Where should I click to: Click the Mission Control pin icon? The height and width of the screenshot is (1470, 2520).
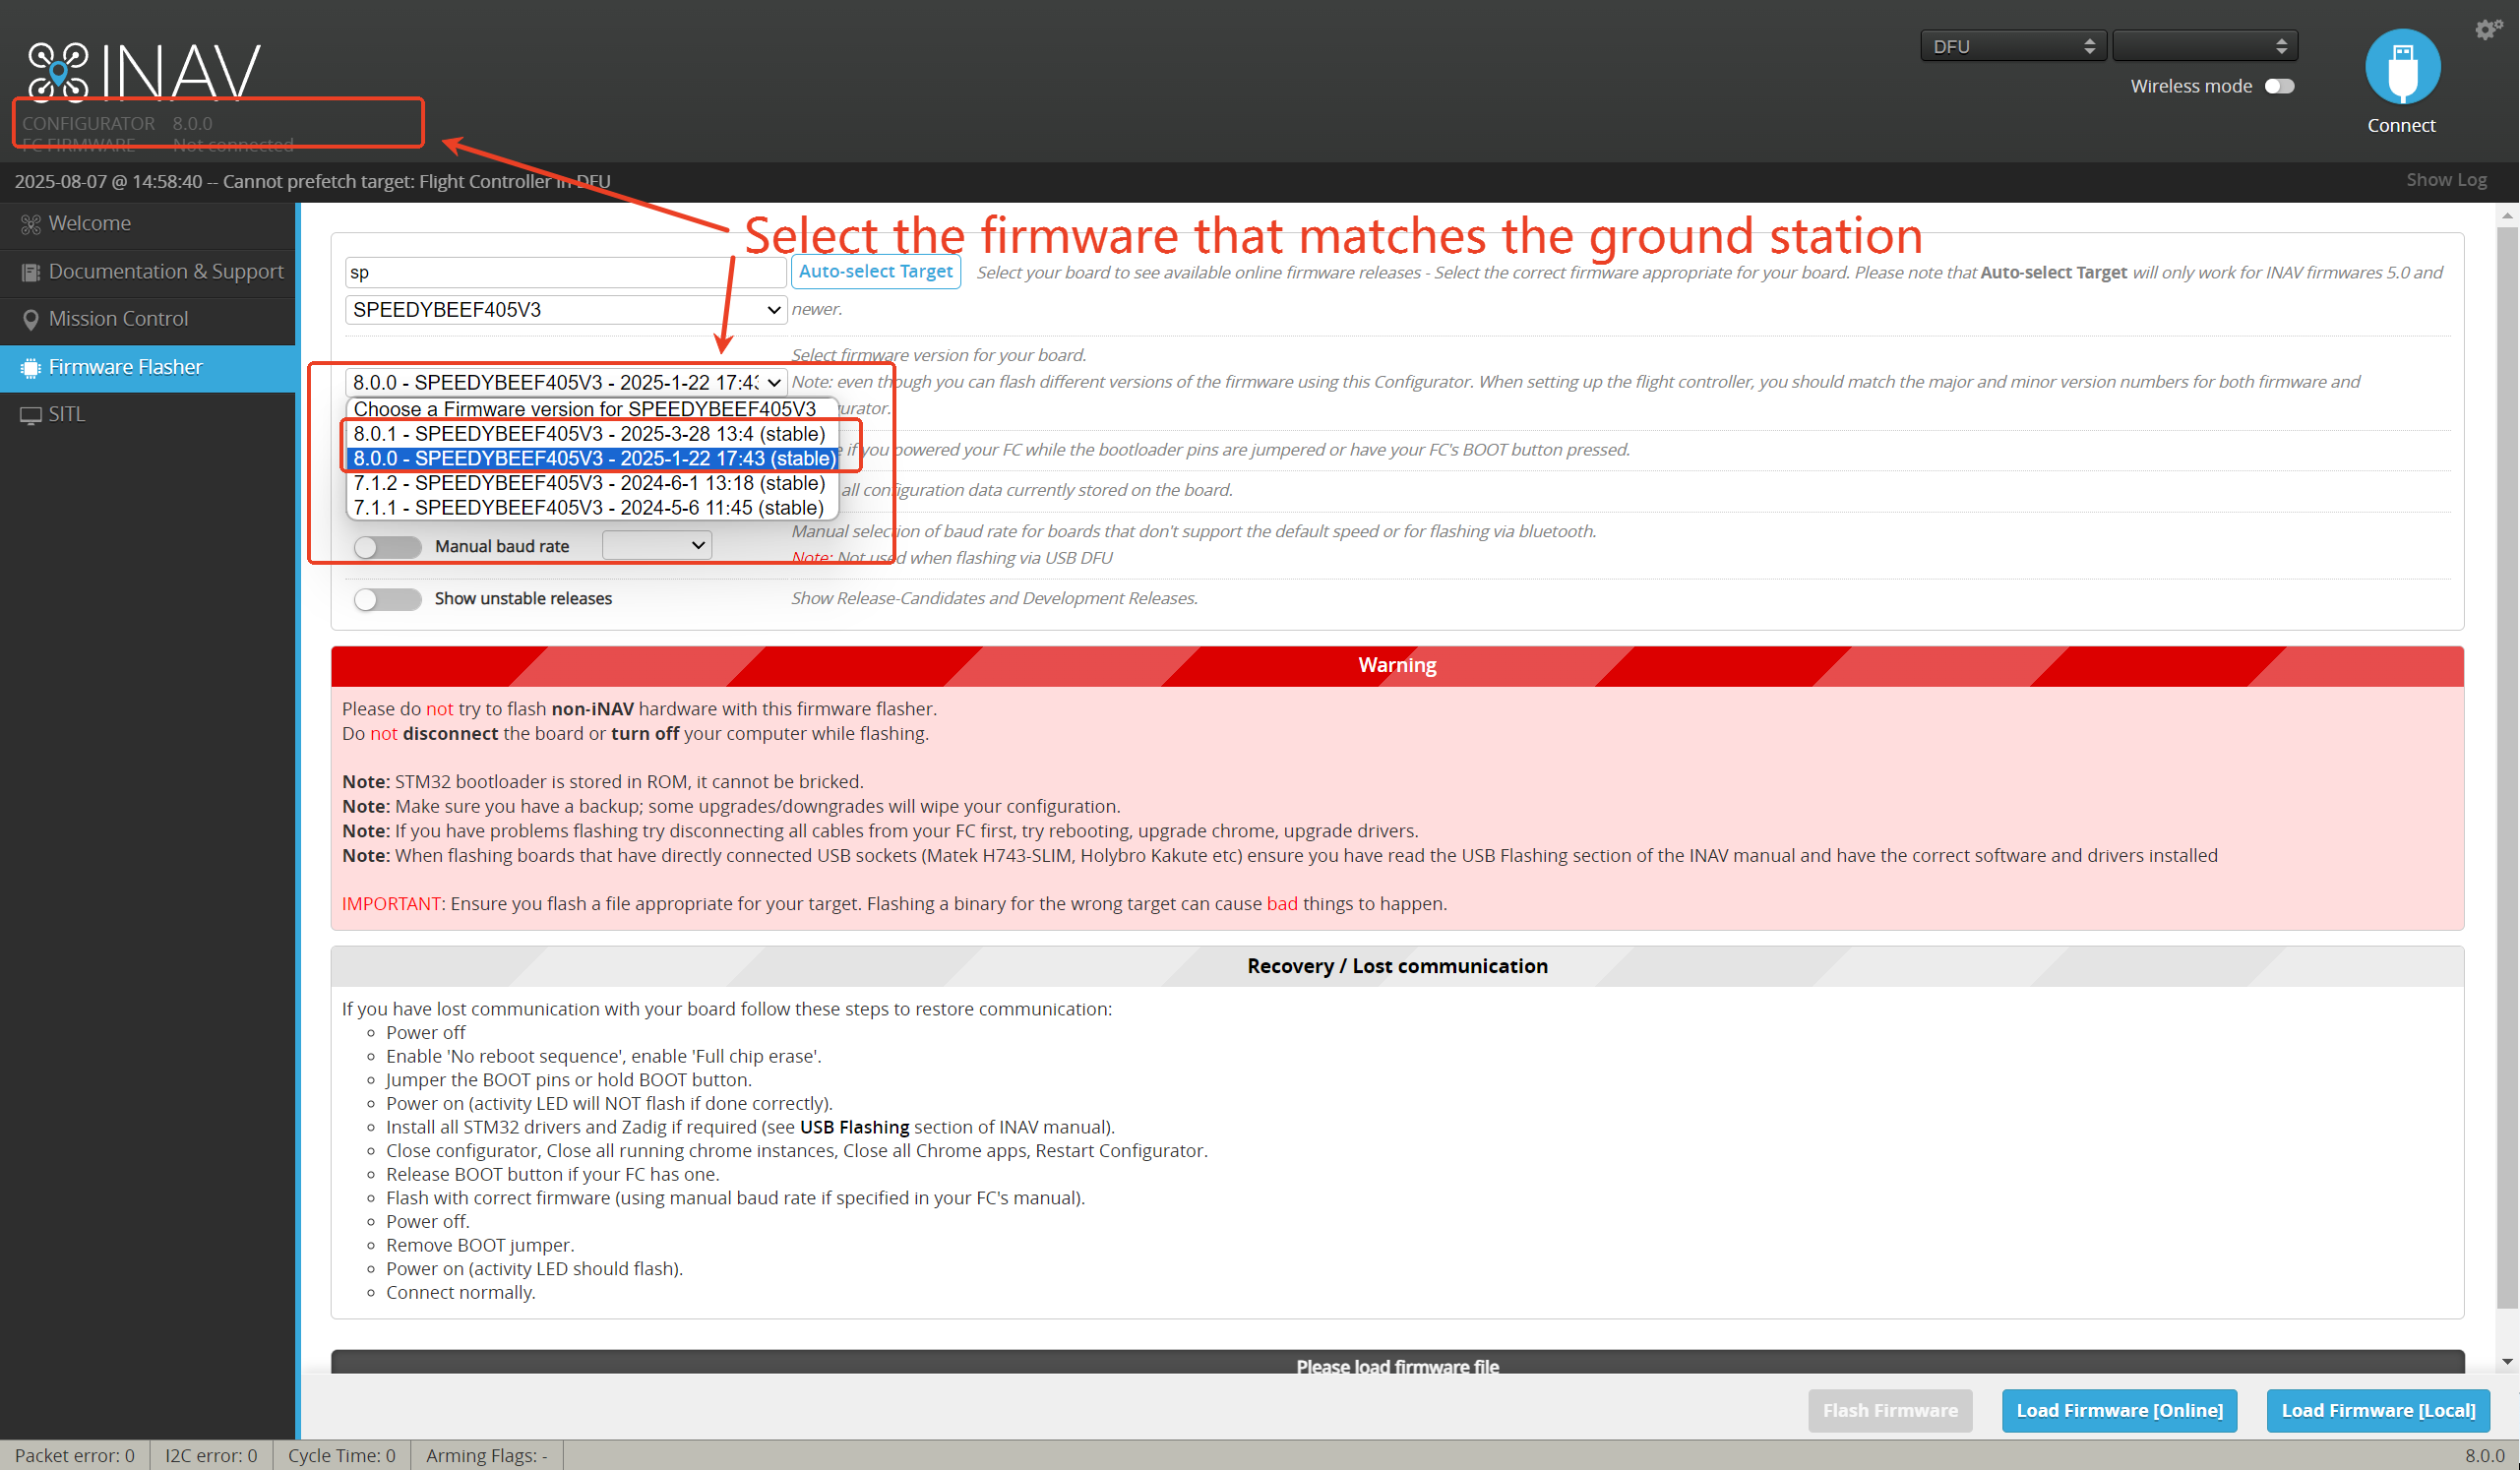coord(31,319)
